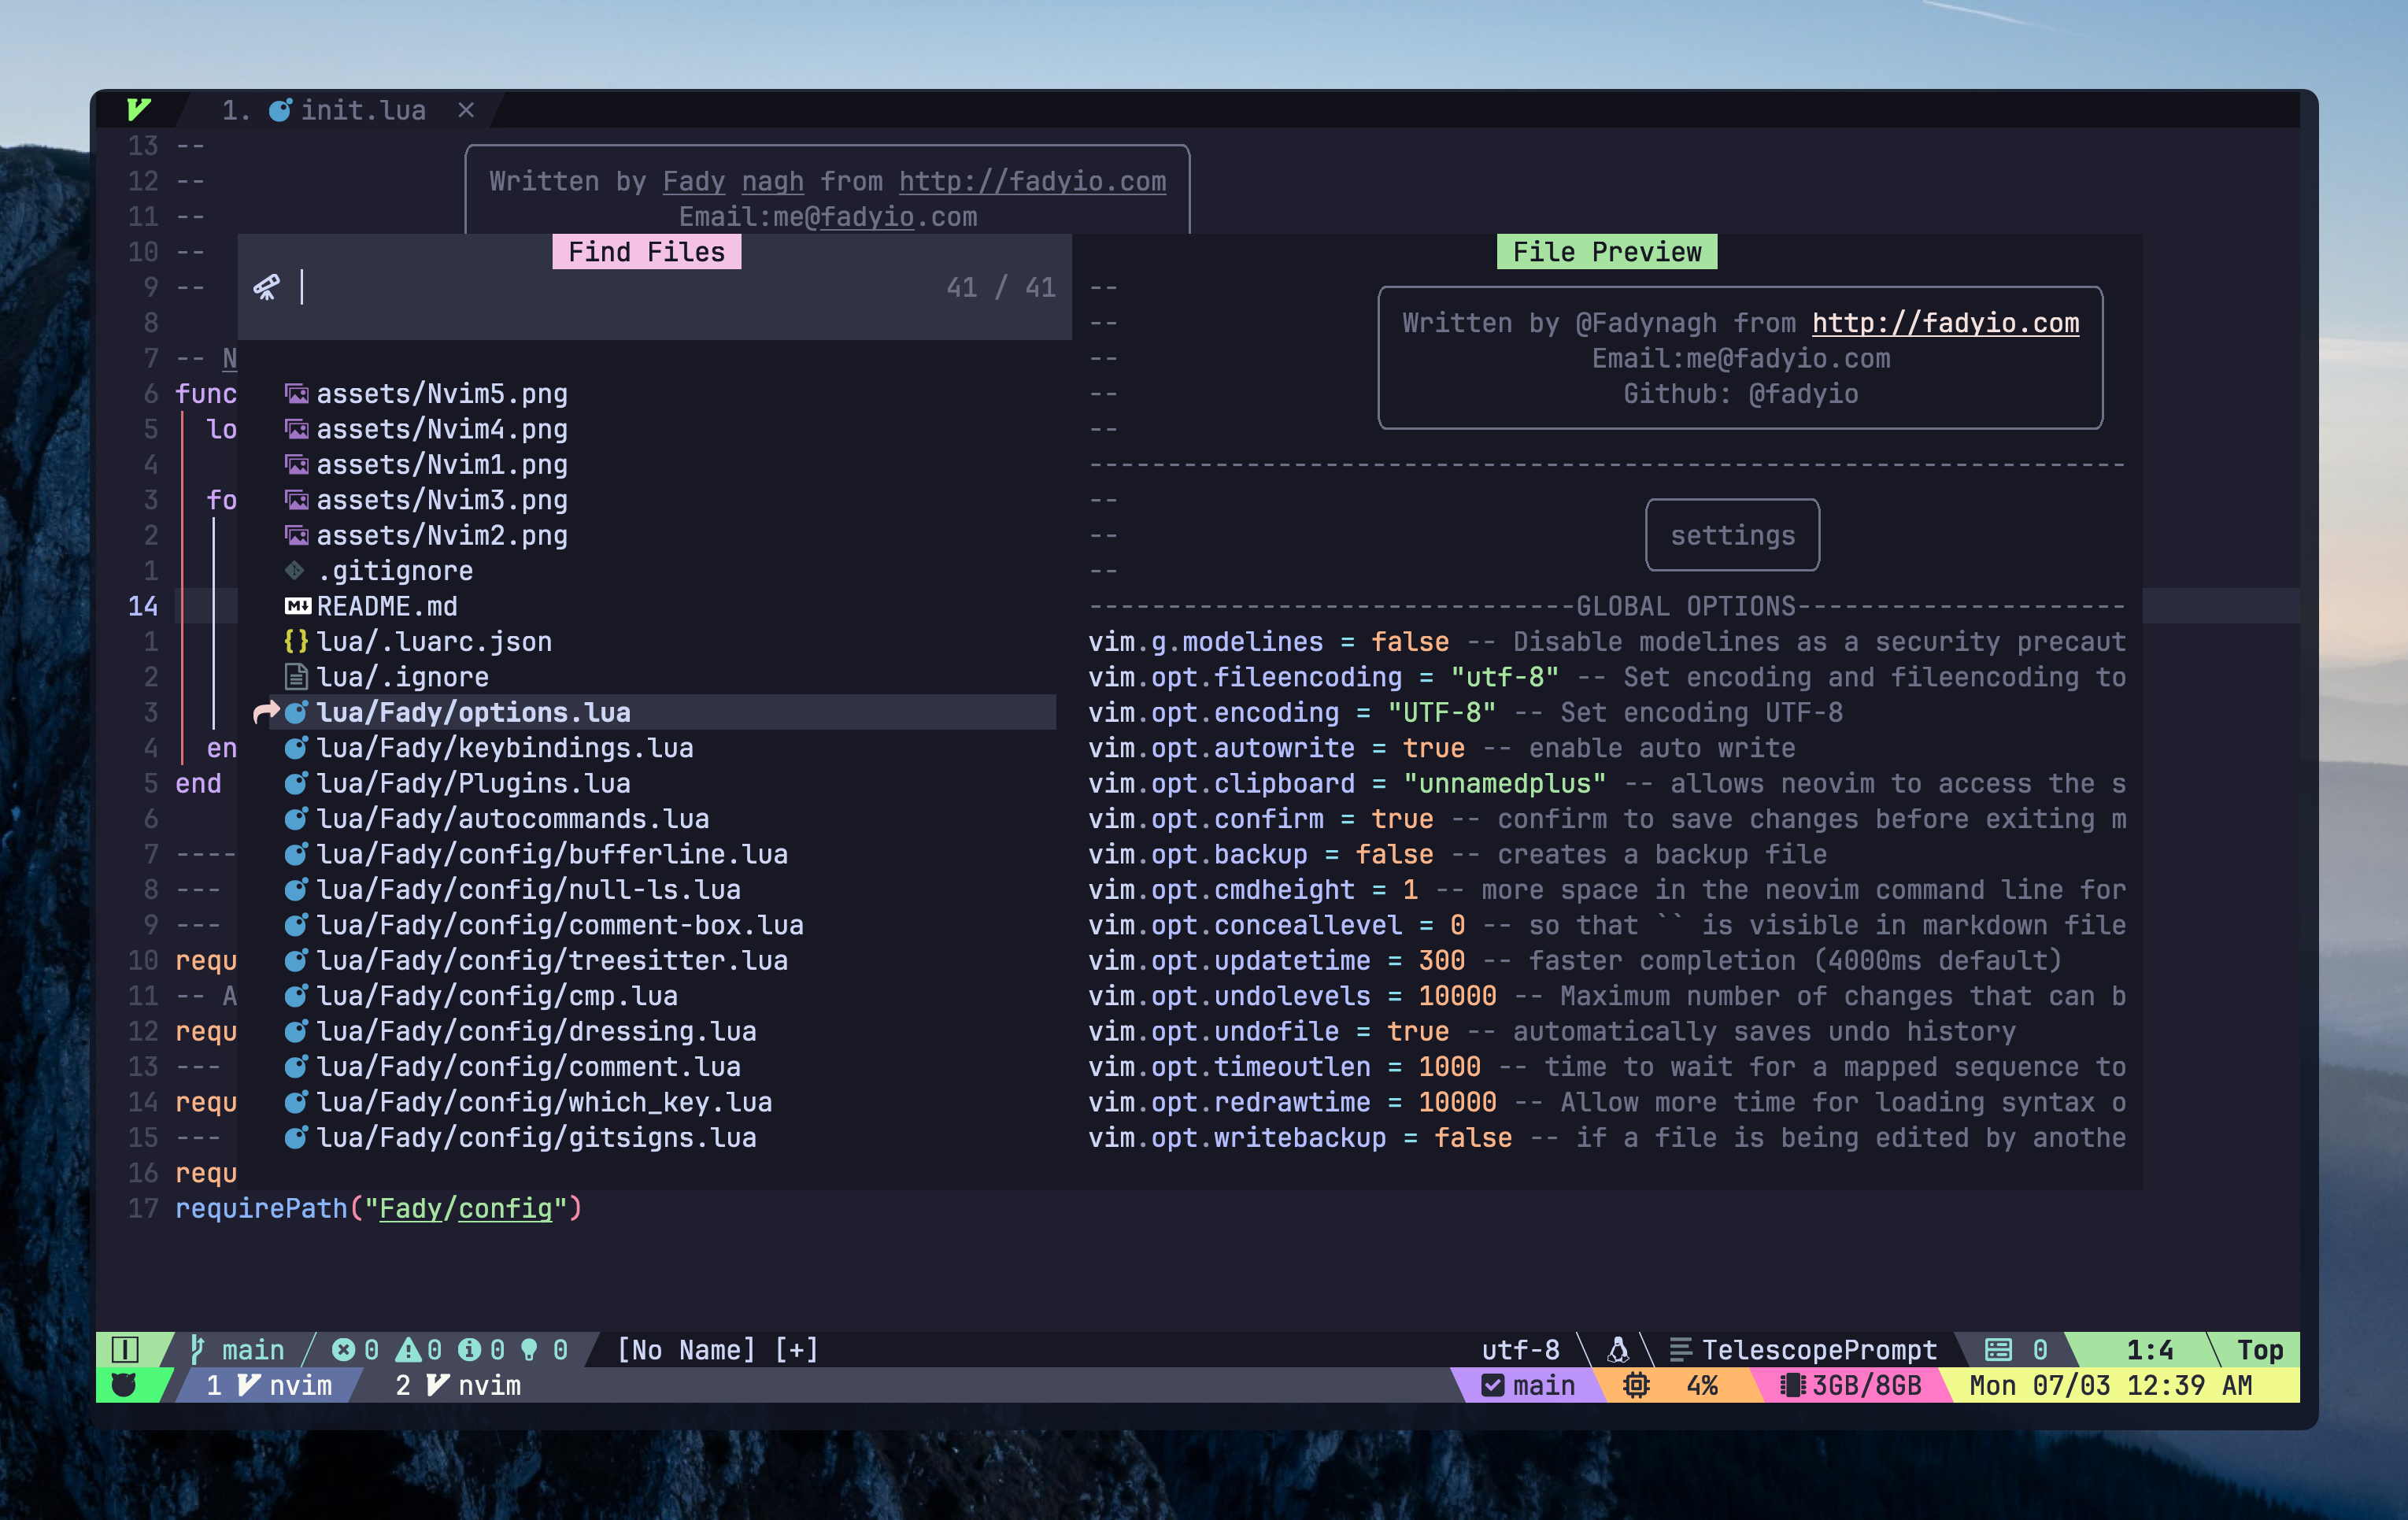
Task: Click the Linux penguin icon in statusline
Action: click(x=1617, y=1350)
